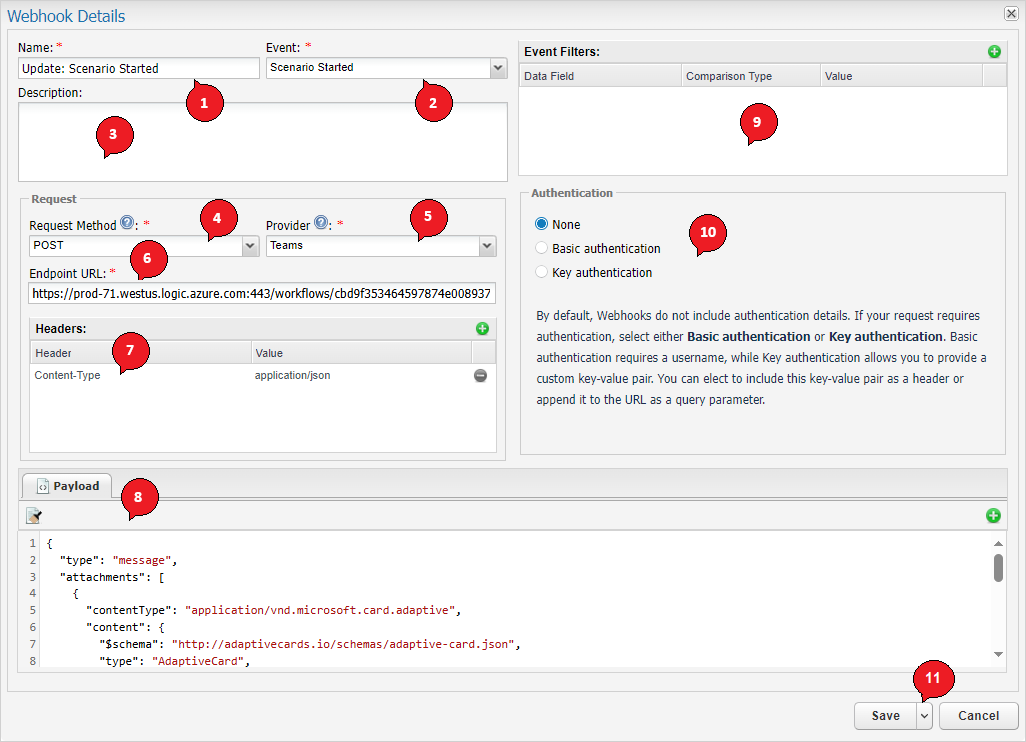Cancel the webhook configuration
The height and width of the screenshot is (742, 1026).
point(977,715)
